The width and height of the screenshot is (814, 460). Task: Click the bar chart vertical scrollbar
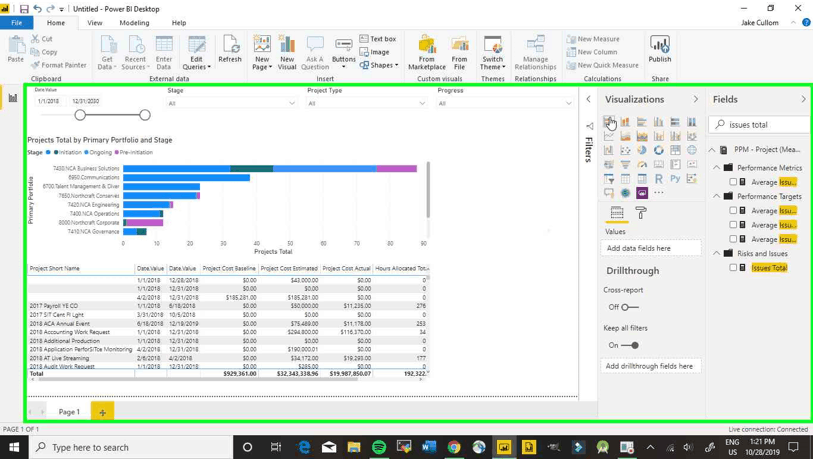pyautogui.click(x=428, y=190)
